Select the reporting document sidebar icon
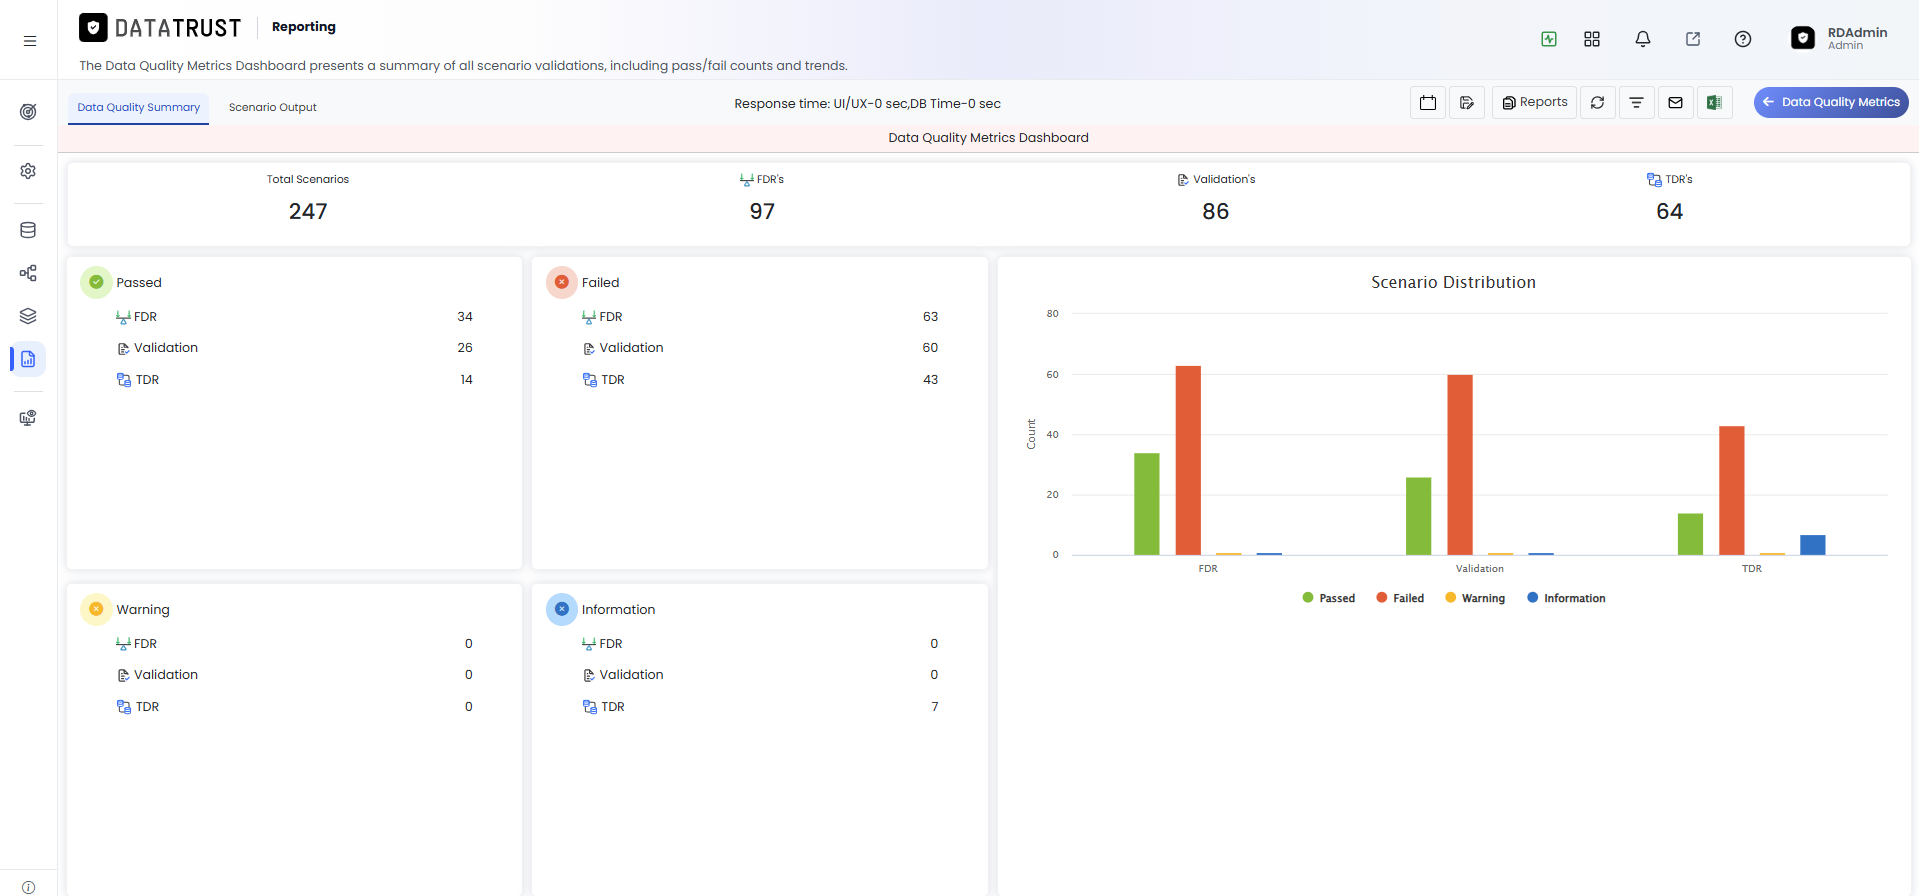The height and width of the screenshot is (896, 1919). click(28, 359)
